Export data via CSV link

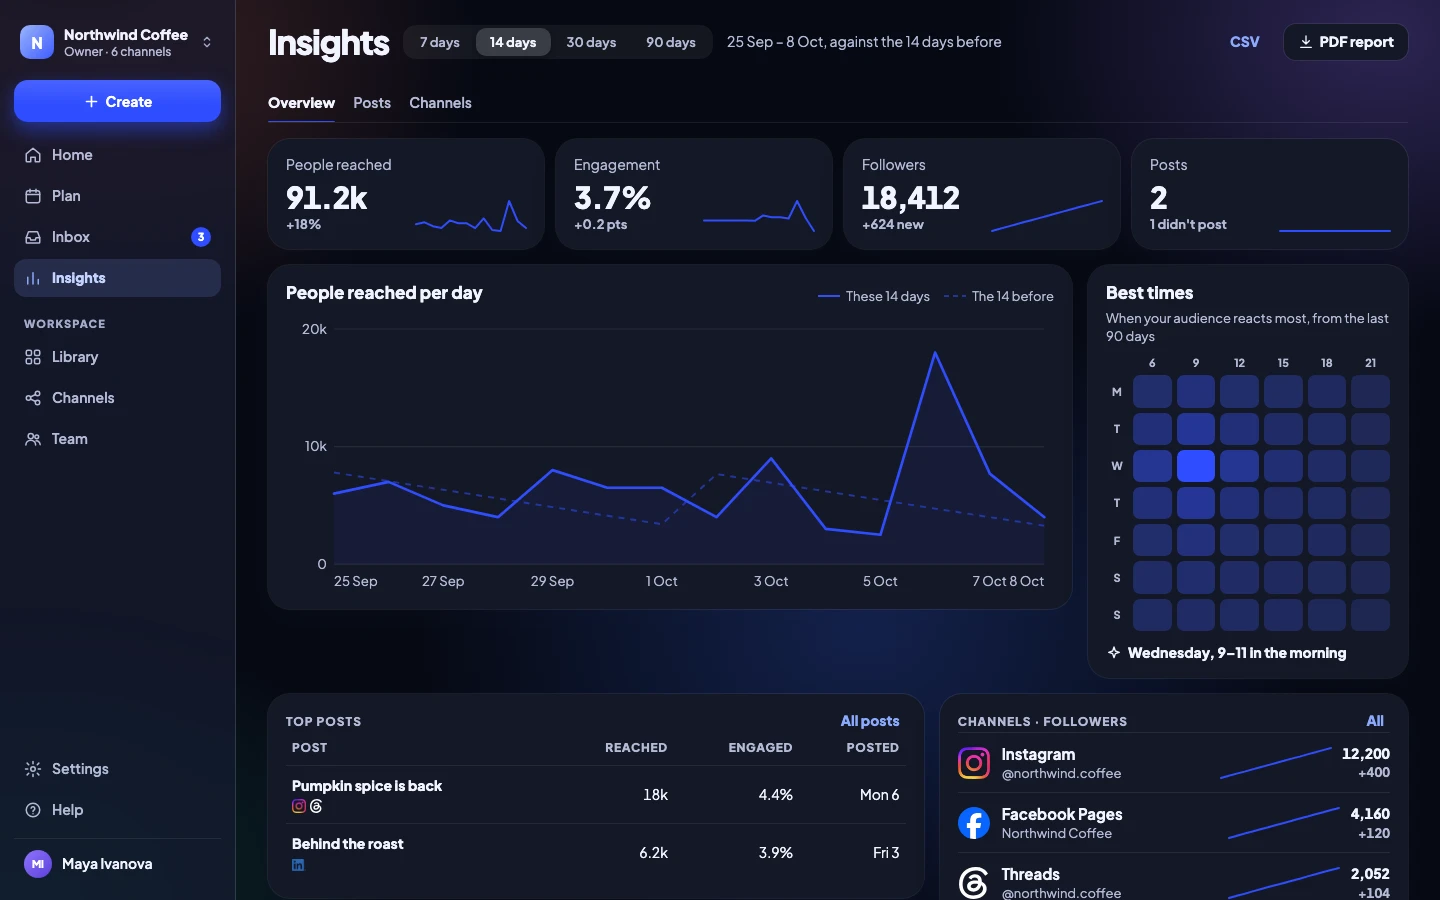tap(1244, 42)
